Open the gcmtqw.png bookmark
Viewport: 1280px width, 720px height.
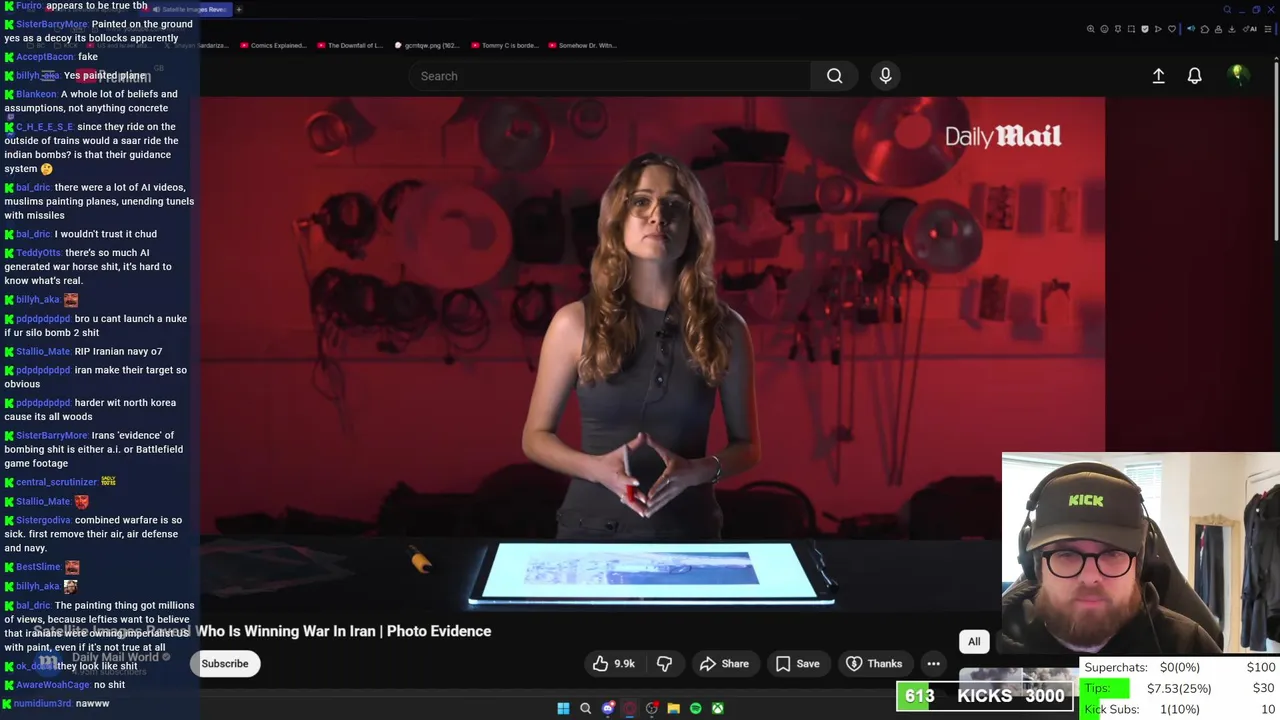pyautogui.click(x=427, y=45)
